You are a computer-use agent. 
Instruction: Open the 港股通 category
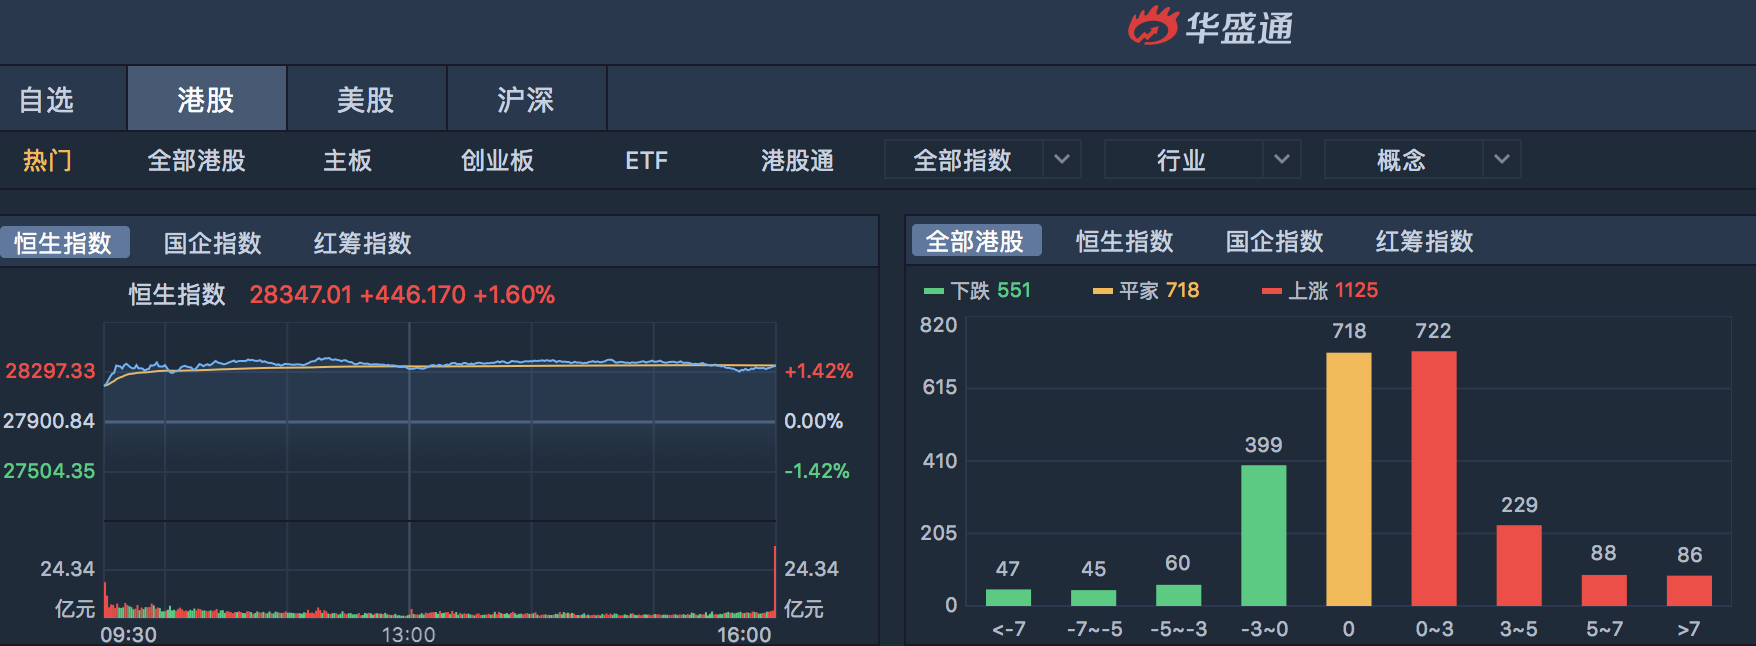pyautogui.click(x=797, y=161)
